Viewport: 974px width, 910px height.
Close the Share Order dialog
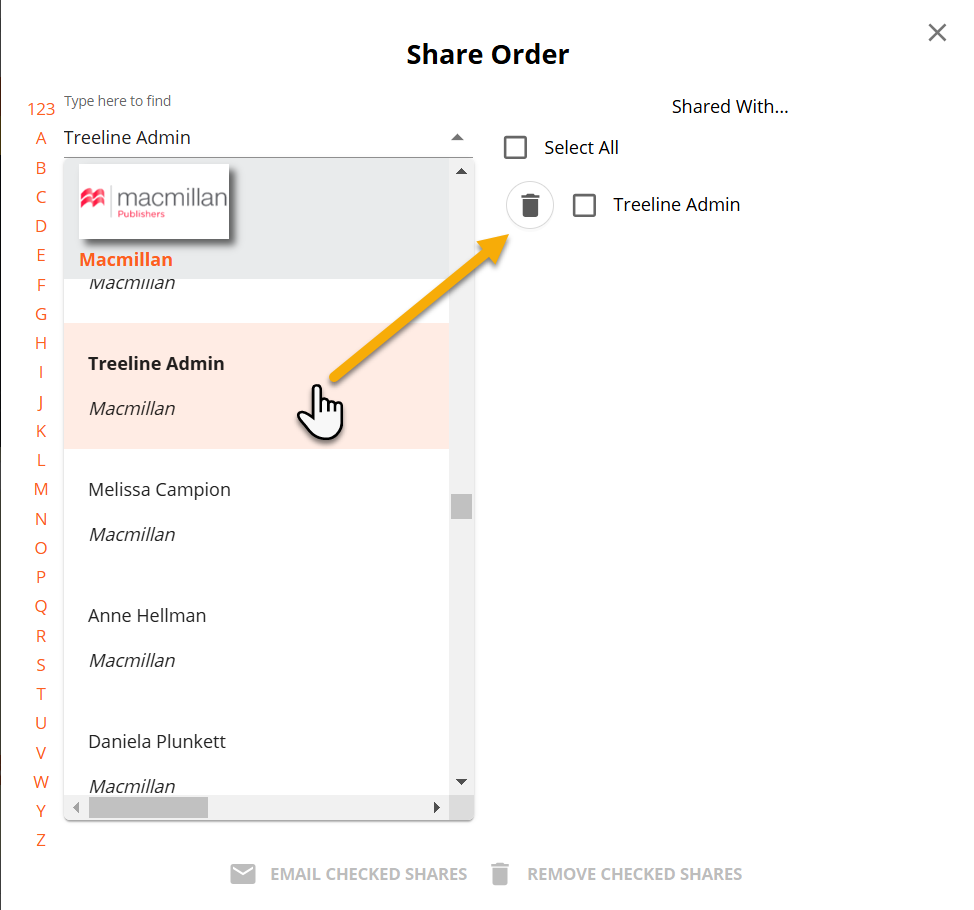coord(937,32)
